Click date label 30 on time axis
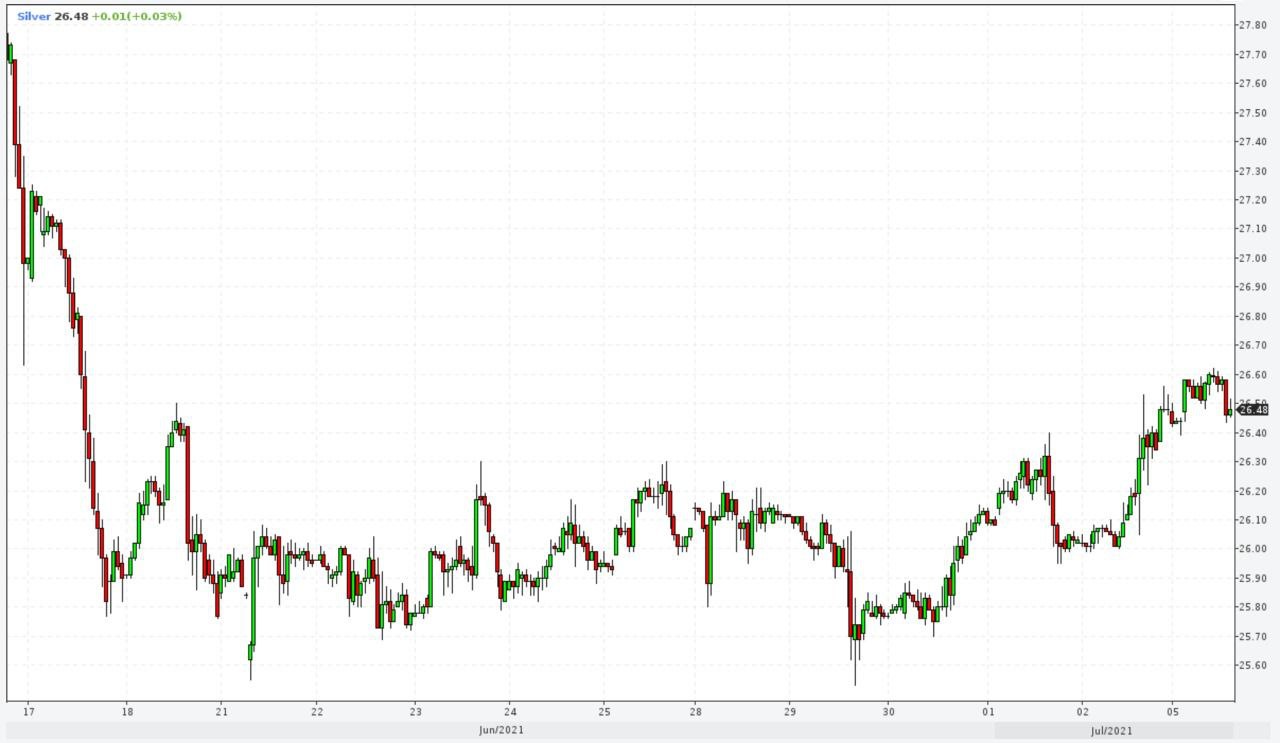 [x=888, y=712]
